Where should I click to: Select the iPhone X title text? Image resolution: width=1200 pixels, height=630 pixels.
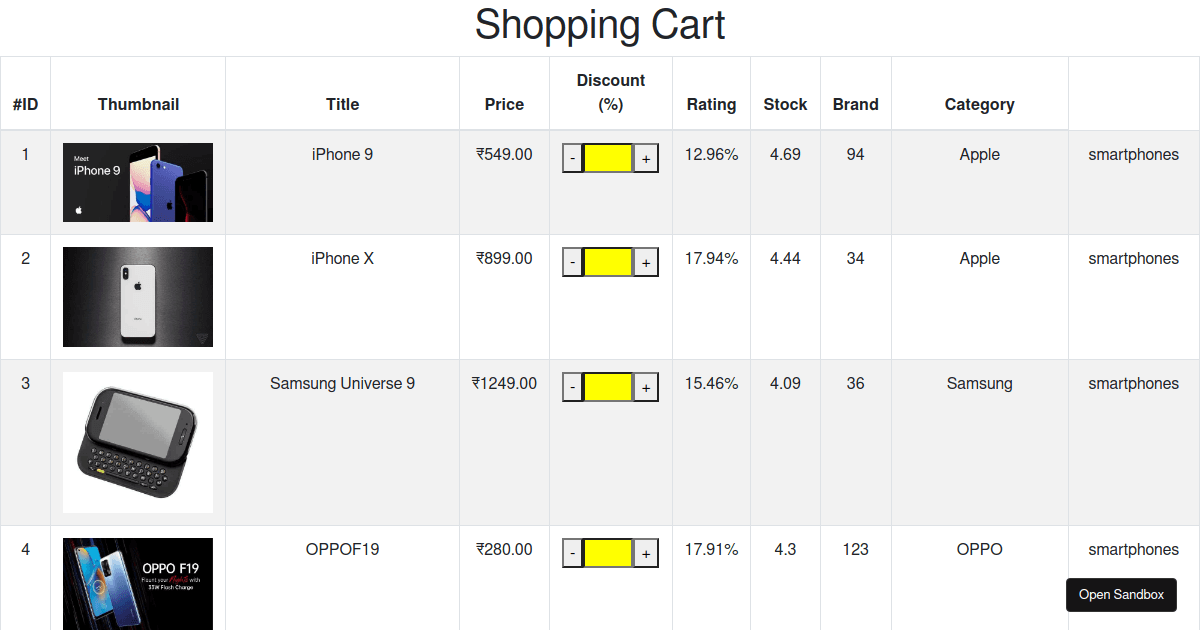coord(342,258)
